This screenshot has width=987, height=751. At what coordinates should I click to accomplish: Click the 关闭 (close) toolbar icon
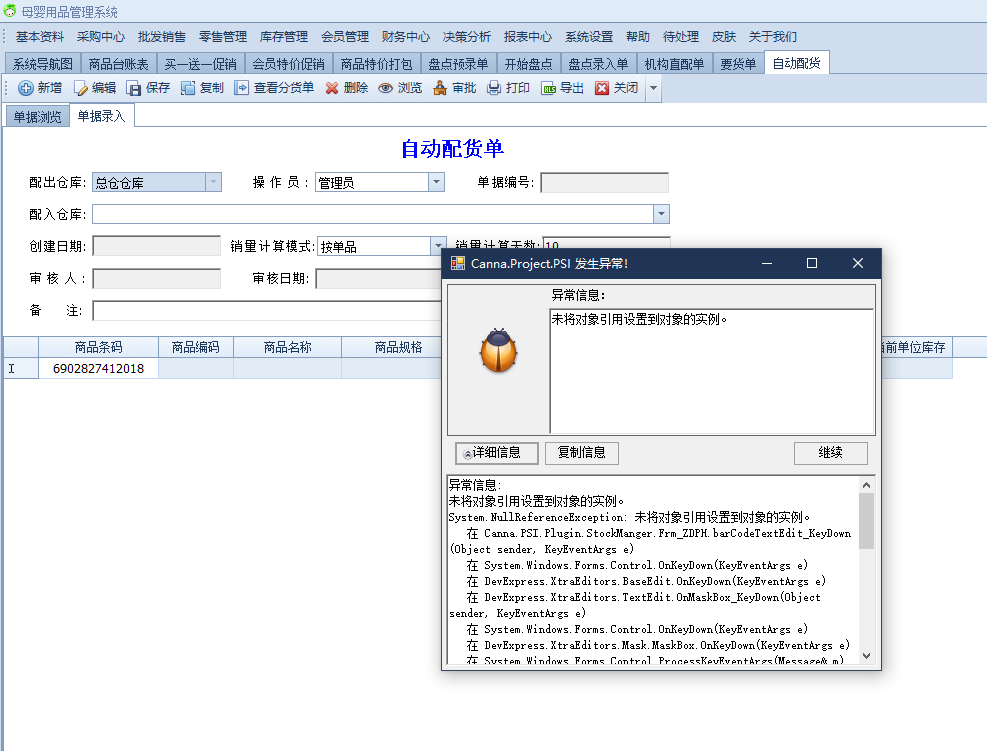tap(602, 88)
